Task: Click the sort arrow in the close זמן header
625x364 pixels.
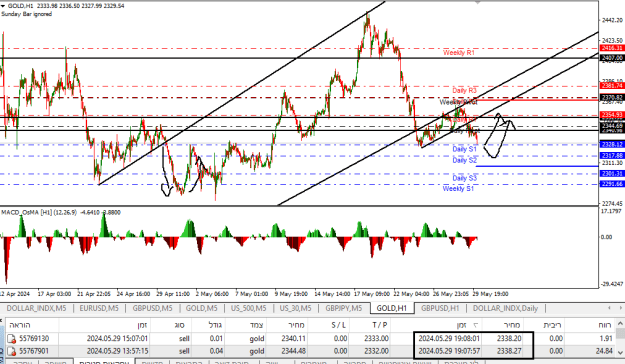Action: point(475,325)
